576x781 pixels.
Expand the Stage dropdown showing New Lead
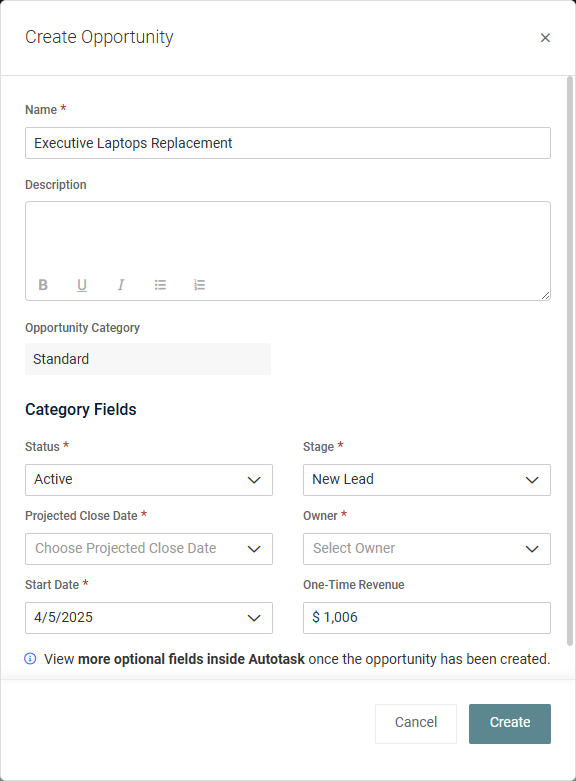(427, 480)
